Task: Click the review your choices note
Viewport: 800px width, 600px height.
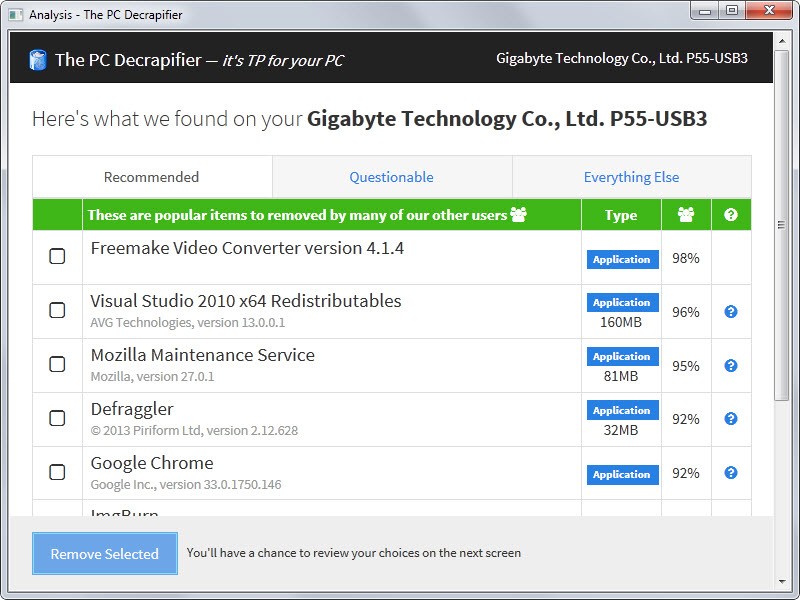Action: (354, 553)
